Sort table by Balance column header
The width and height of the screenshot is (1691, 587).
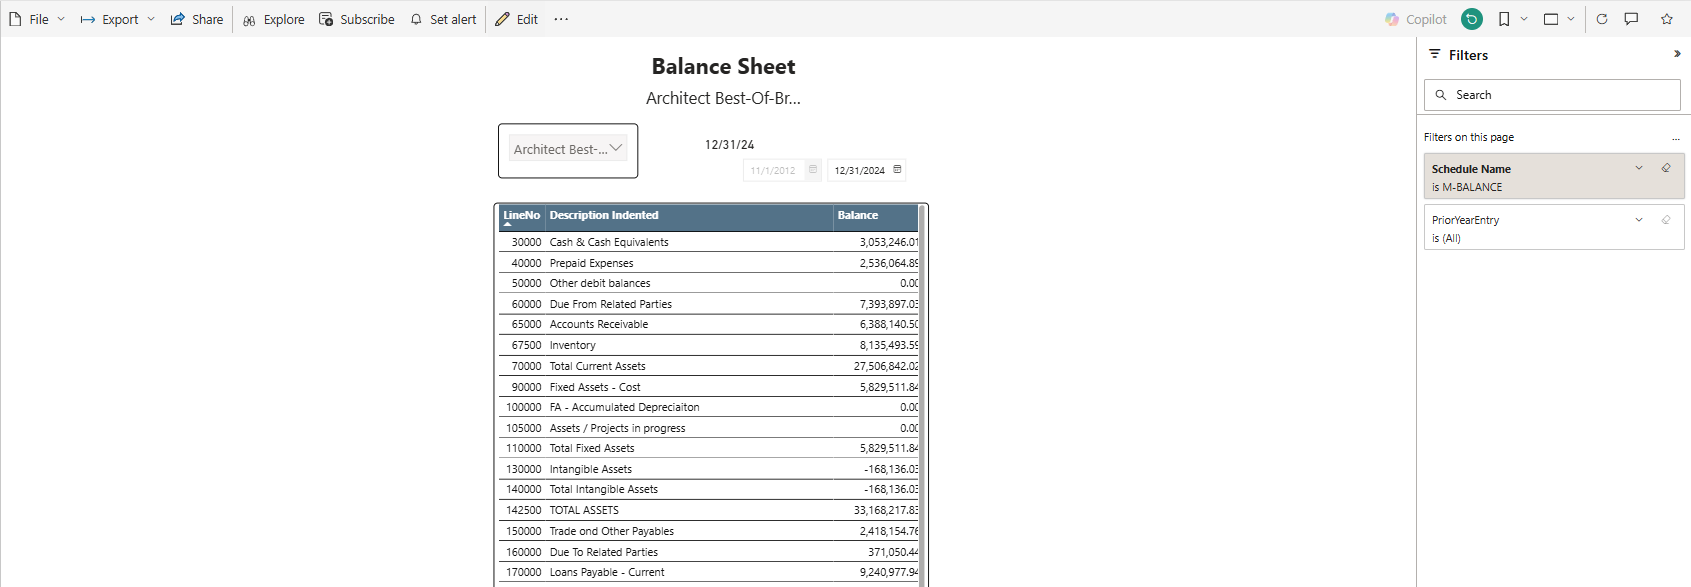857,215
